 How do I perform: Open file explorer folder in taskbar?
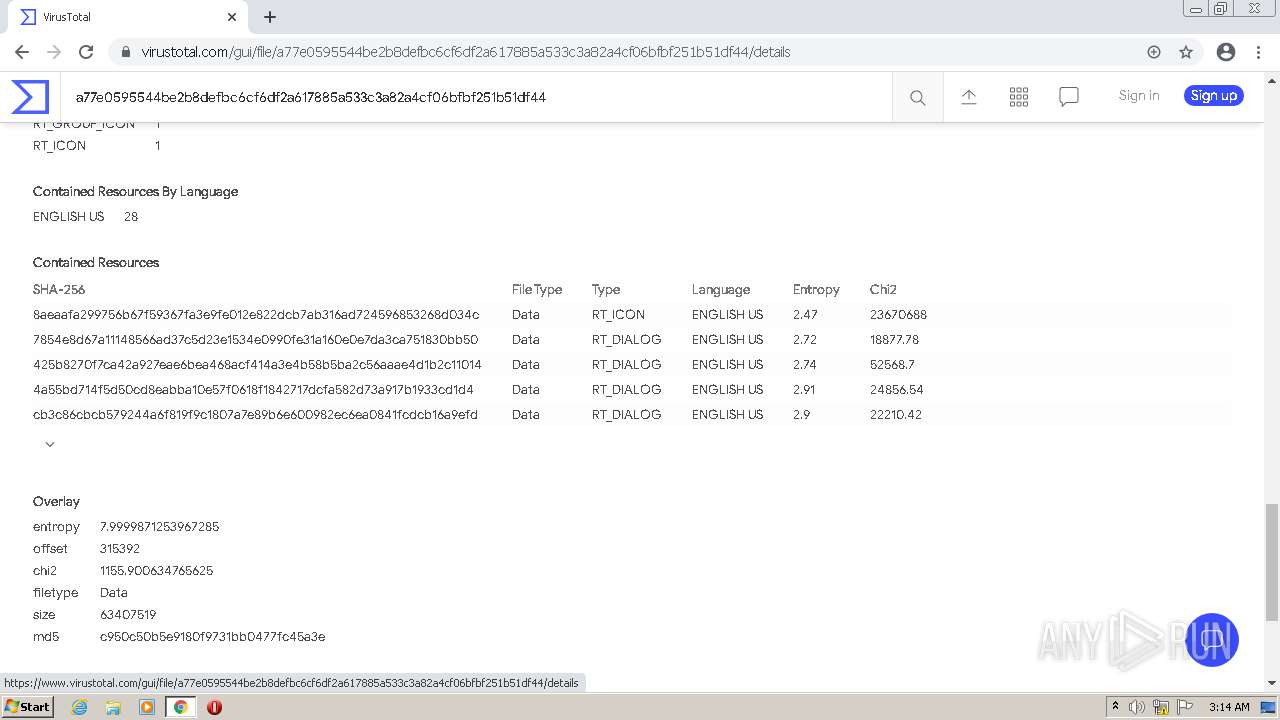pos(113,707)
